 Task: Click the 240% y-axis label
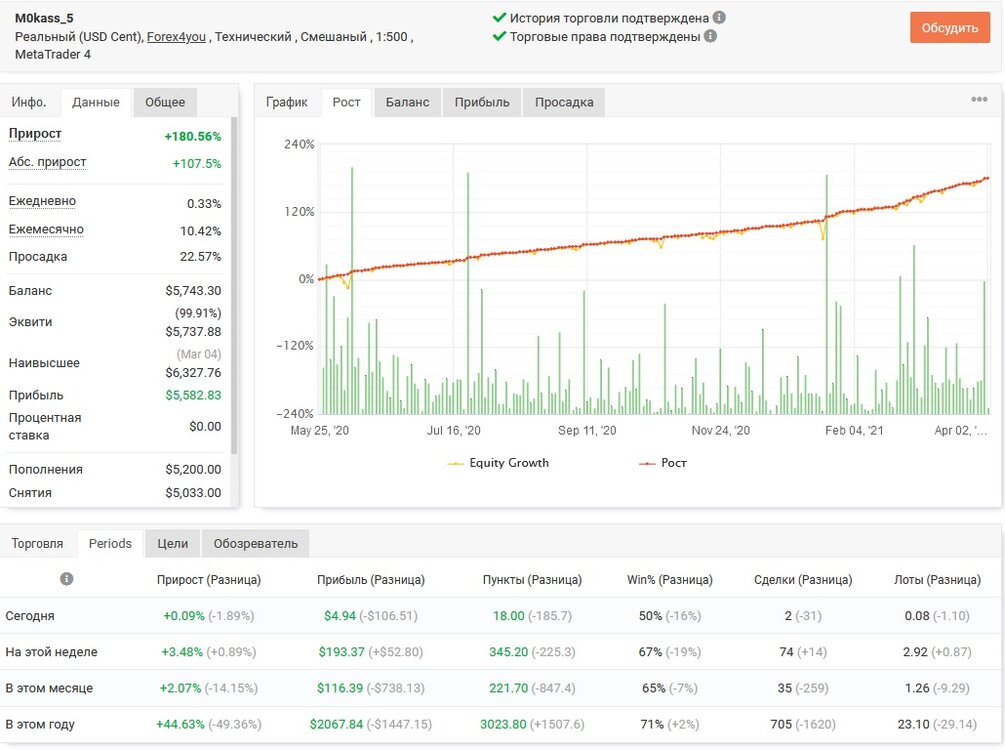[x=299, y=144]
